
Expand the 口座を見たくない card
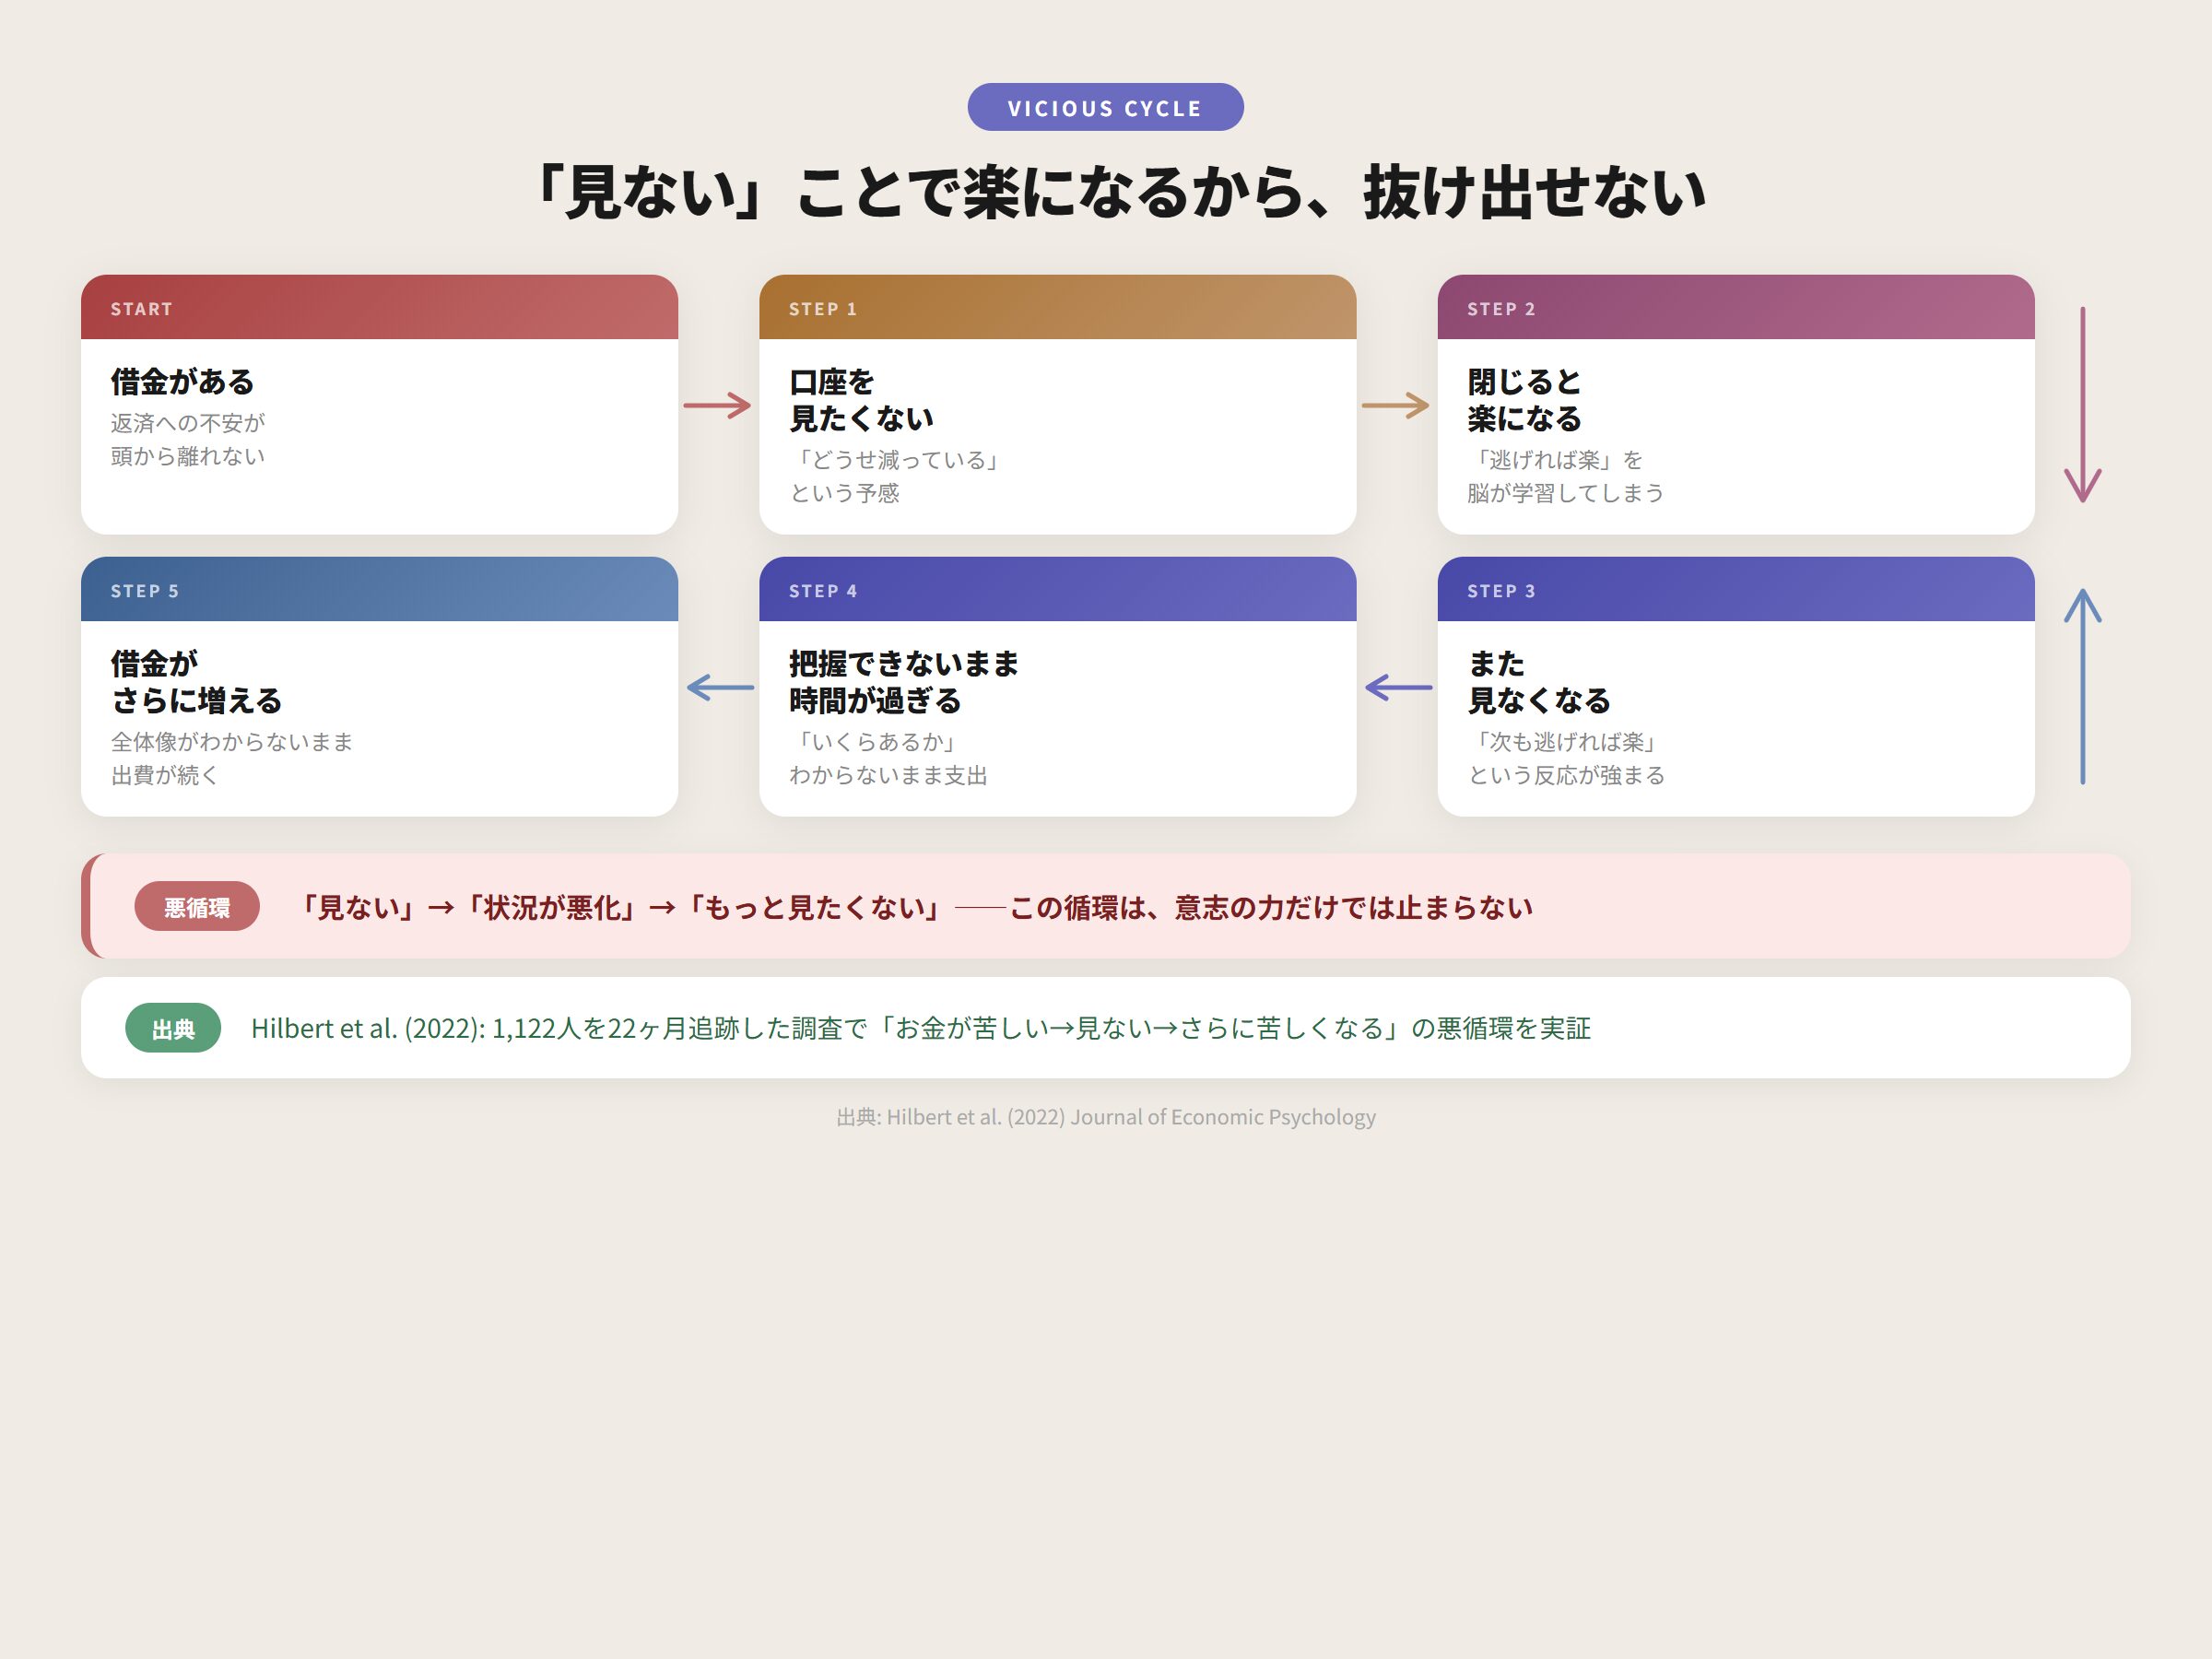click(1058, 430)
